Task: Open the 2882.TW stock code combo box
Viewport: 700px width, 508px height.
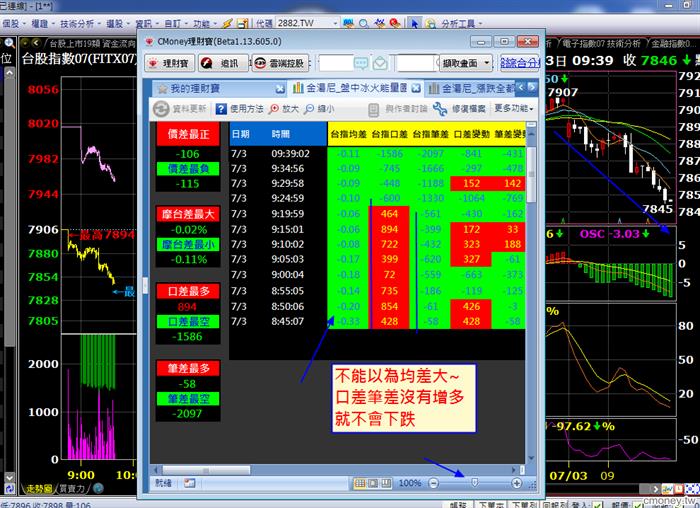Action: [x=307, y=23]
